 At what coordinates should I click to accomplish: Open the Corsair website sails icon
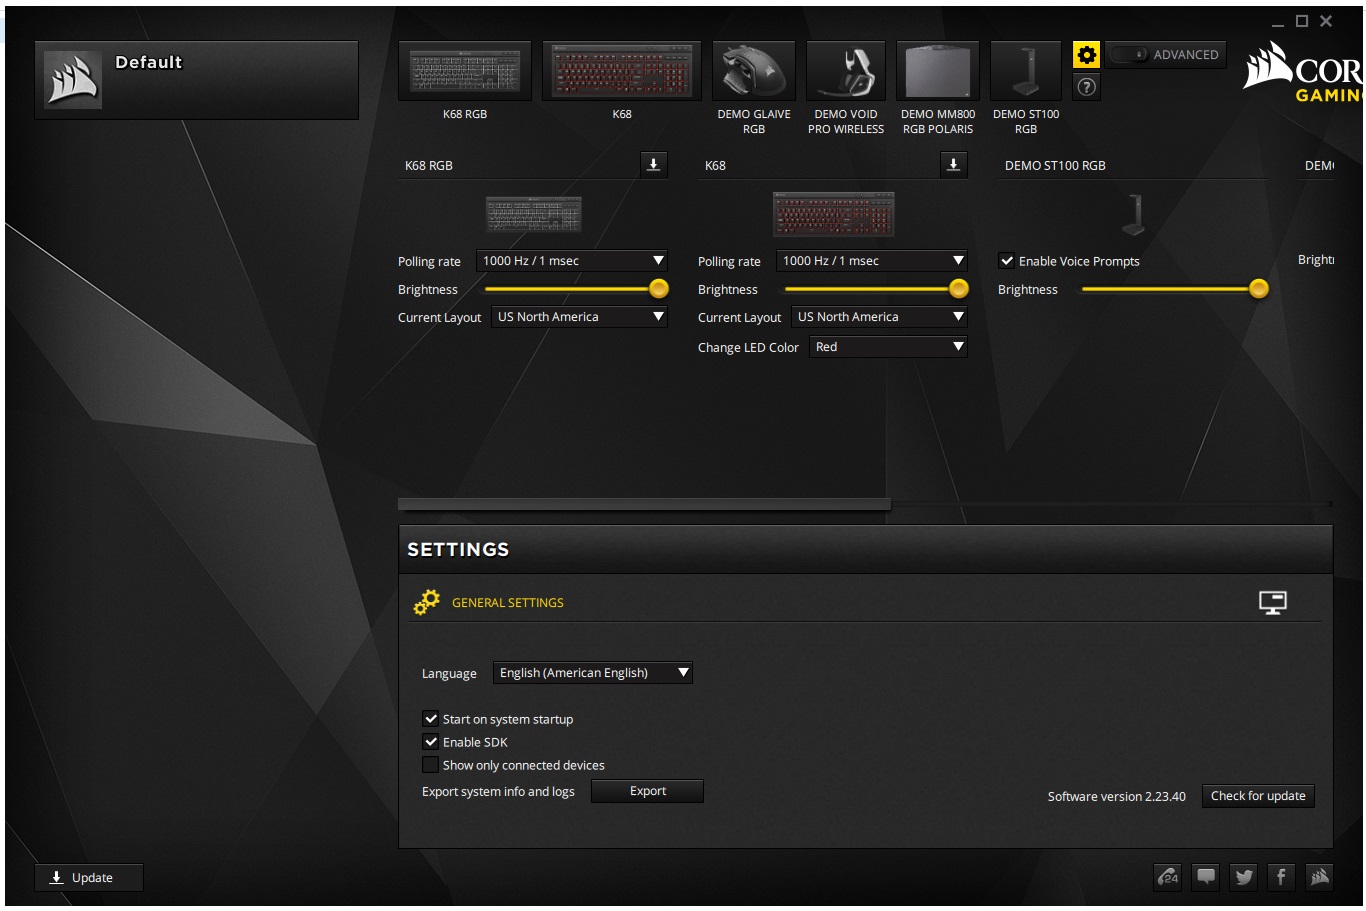[1320, 877]
